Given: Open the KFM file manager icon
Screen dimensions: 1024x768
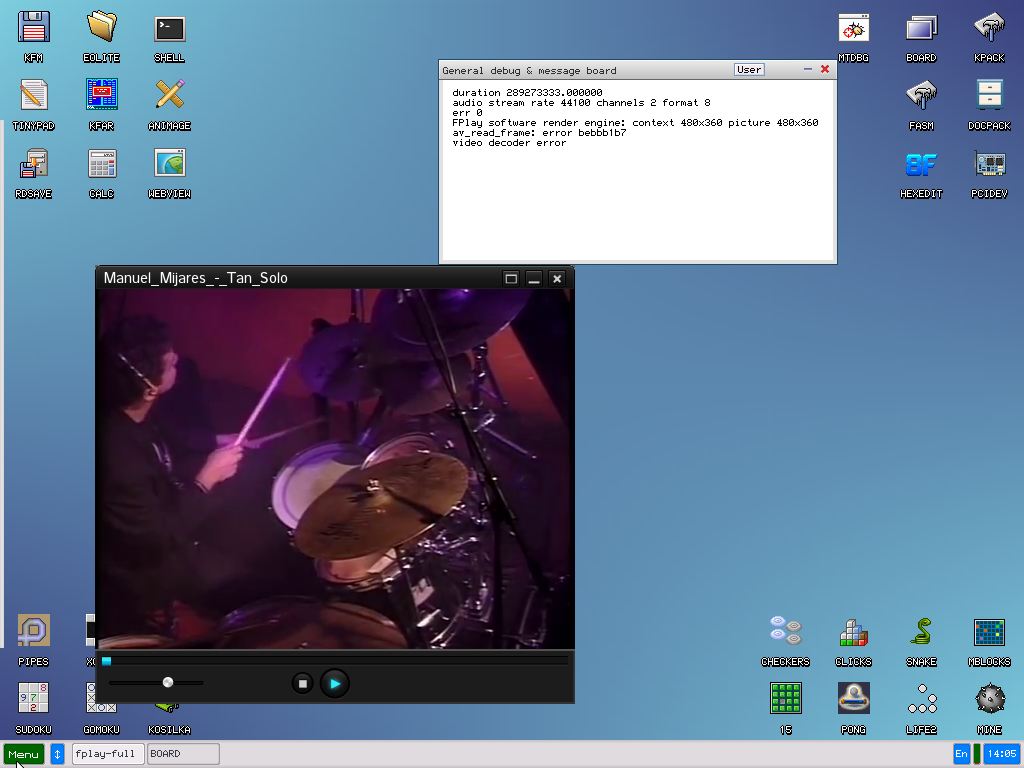Looking at the screenshot, I should tap(34, 28).
